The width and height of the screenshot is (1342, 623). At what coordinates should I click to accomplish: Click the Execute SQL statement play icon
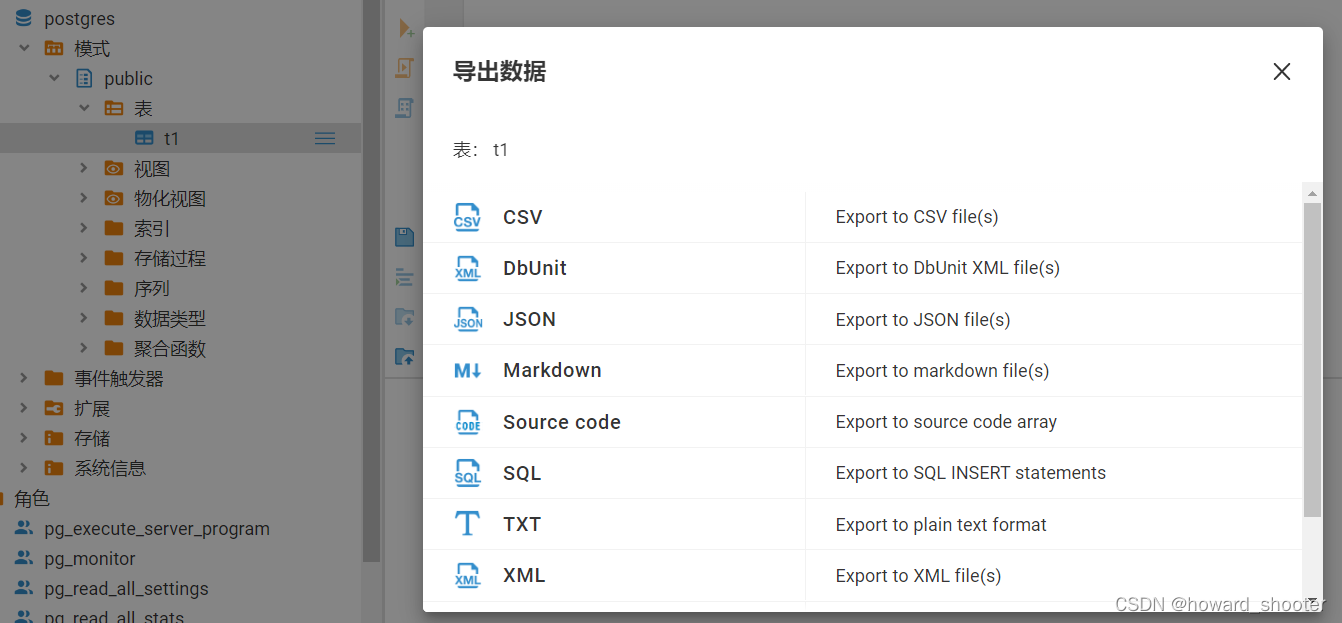point(405,28)
